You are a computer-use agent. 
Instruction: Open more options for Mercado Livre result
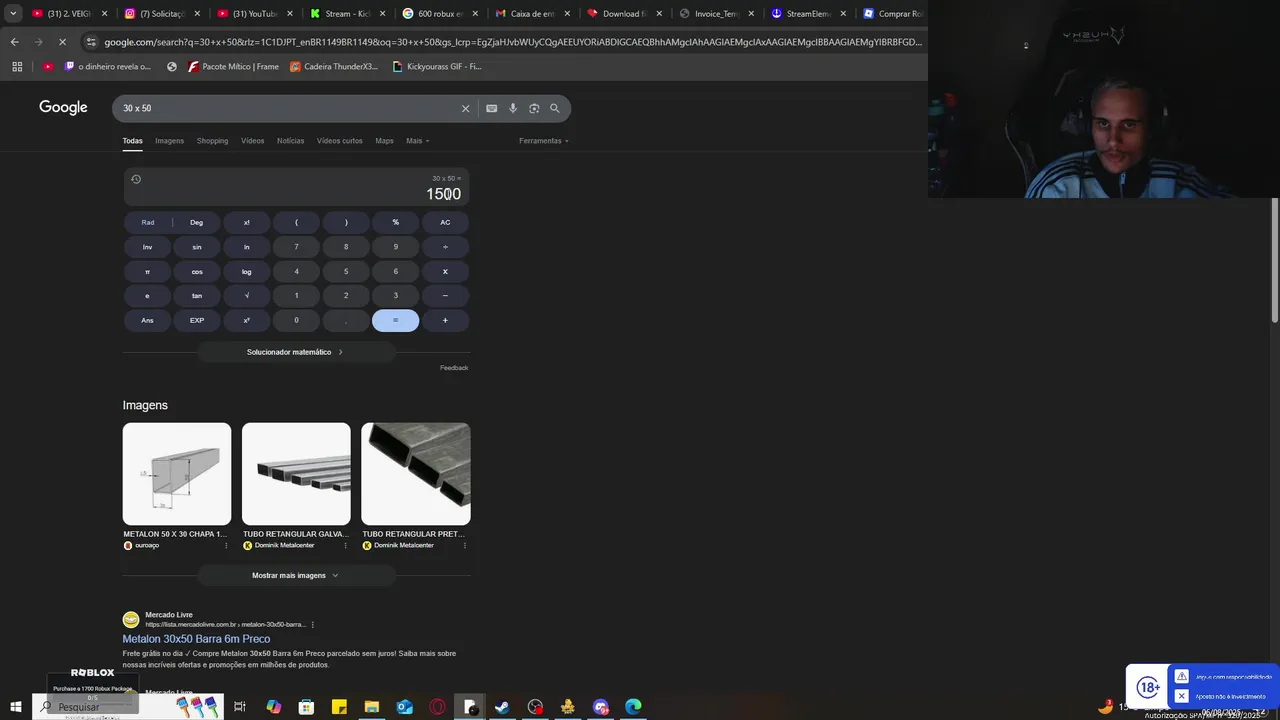(313, 624)
